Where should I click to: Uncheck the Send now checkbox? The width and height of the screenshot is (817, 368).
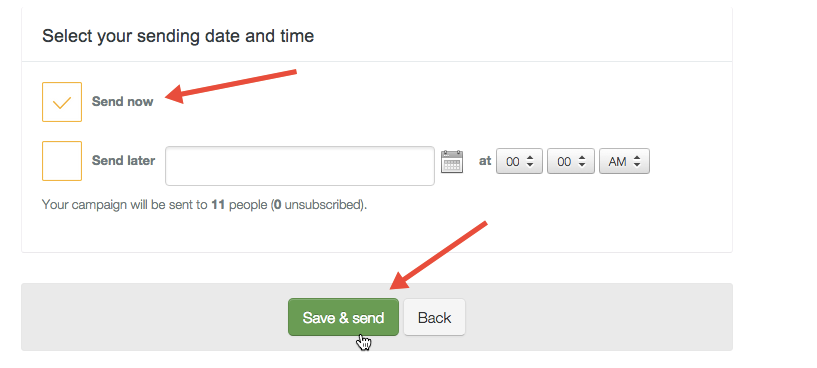click(x=61, y=102)
